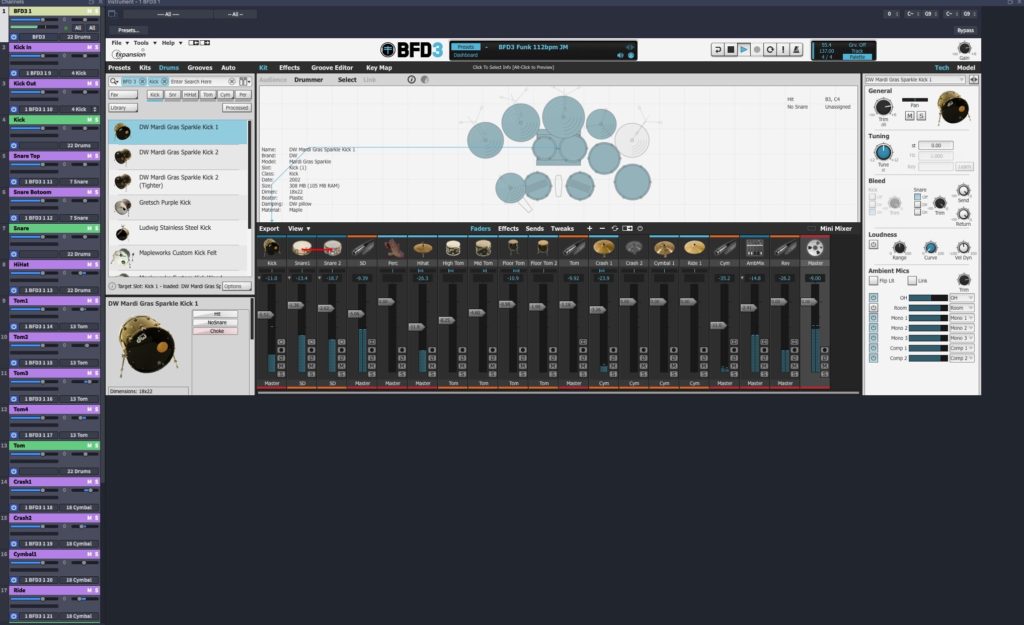Stop playback in BFD3 transport

tap(731, 50)
